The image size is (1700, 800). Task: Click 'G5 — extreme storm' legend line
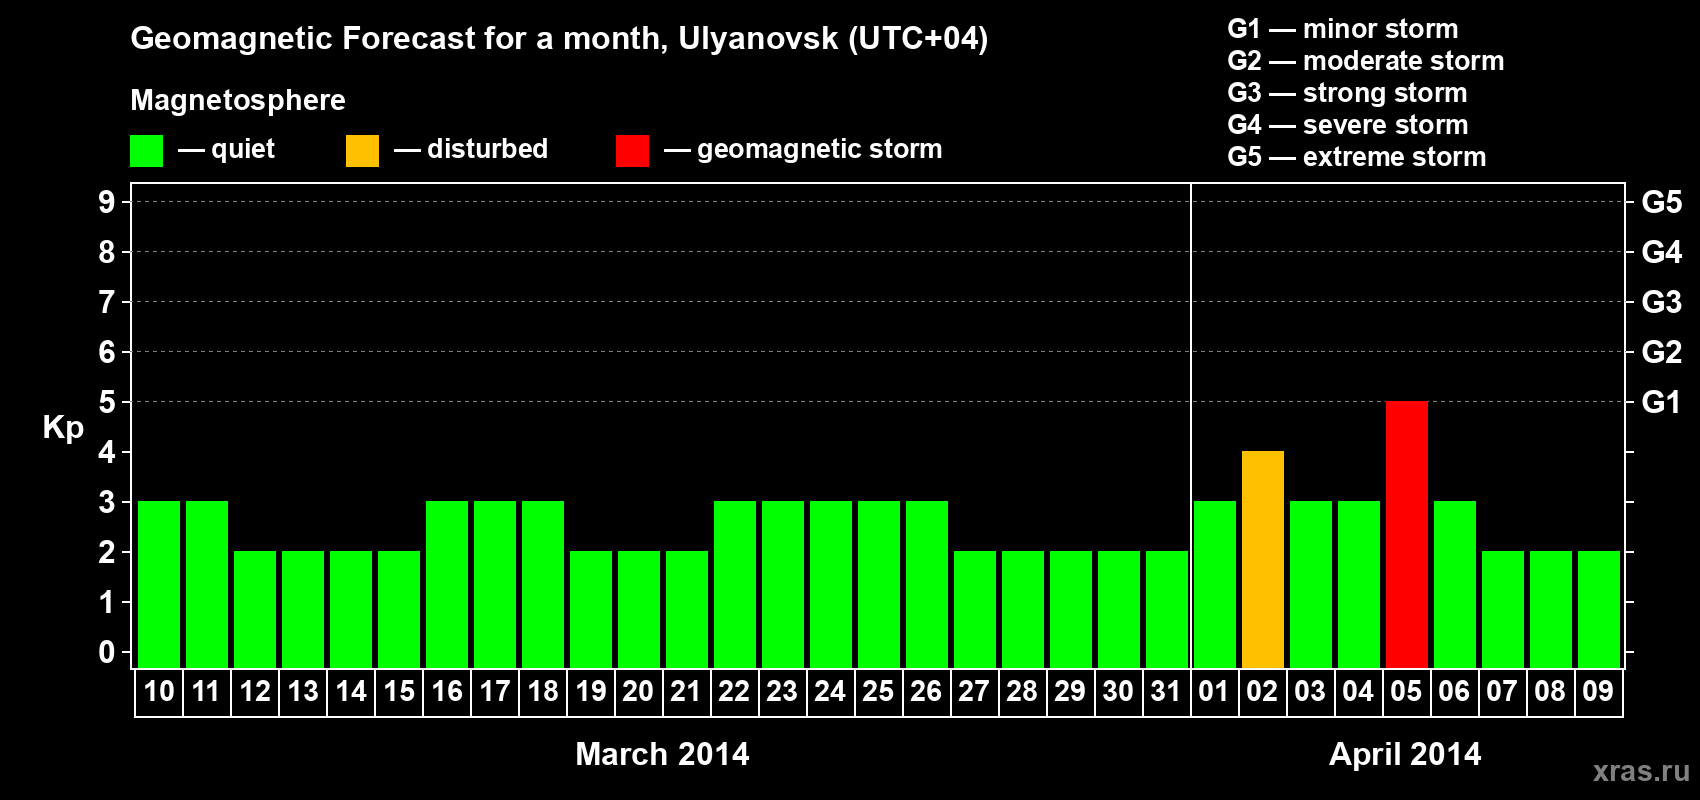pyautogui.click(x=1357, y=157)
